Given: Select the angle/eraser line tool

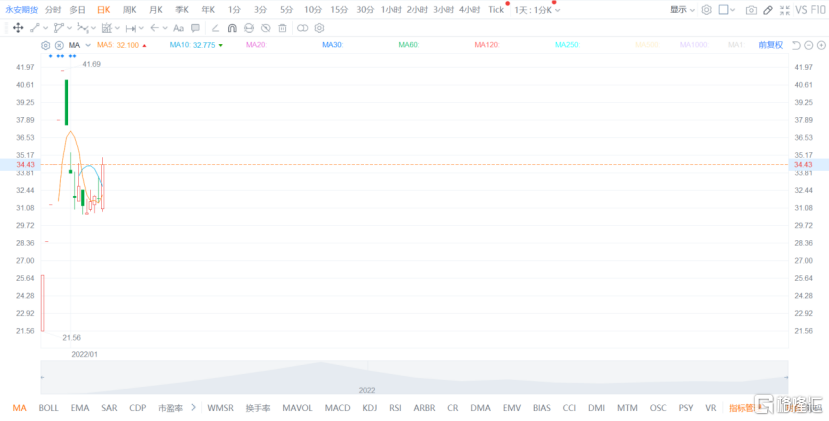Looking at the screenshot, I should pos(215,28).
